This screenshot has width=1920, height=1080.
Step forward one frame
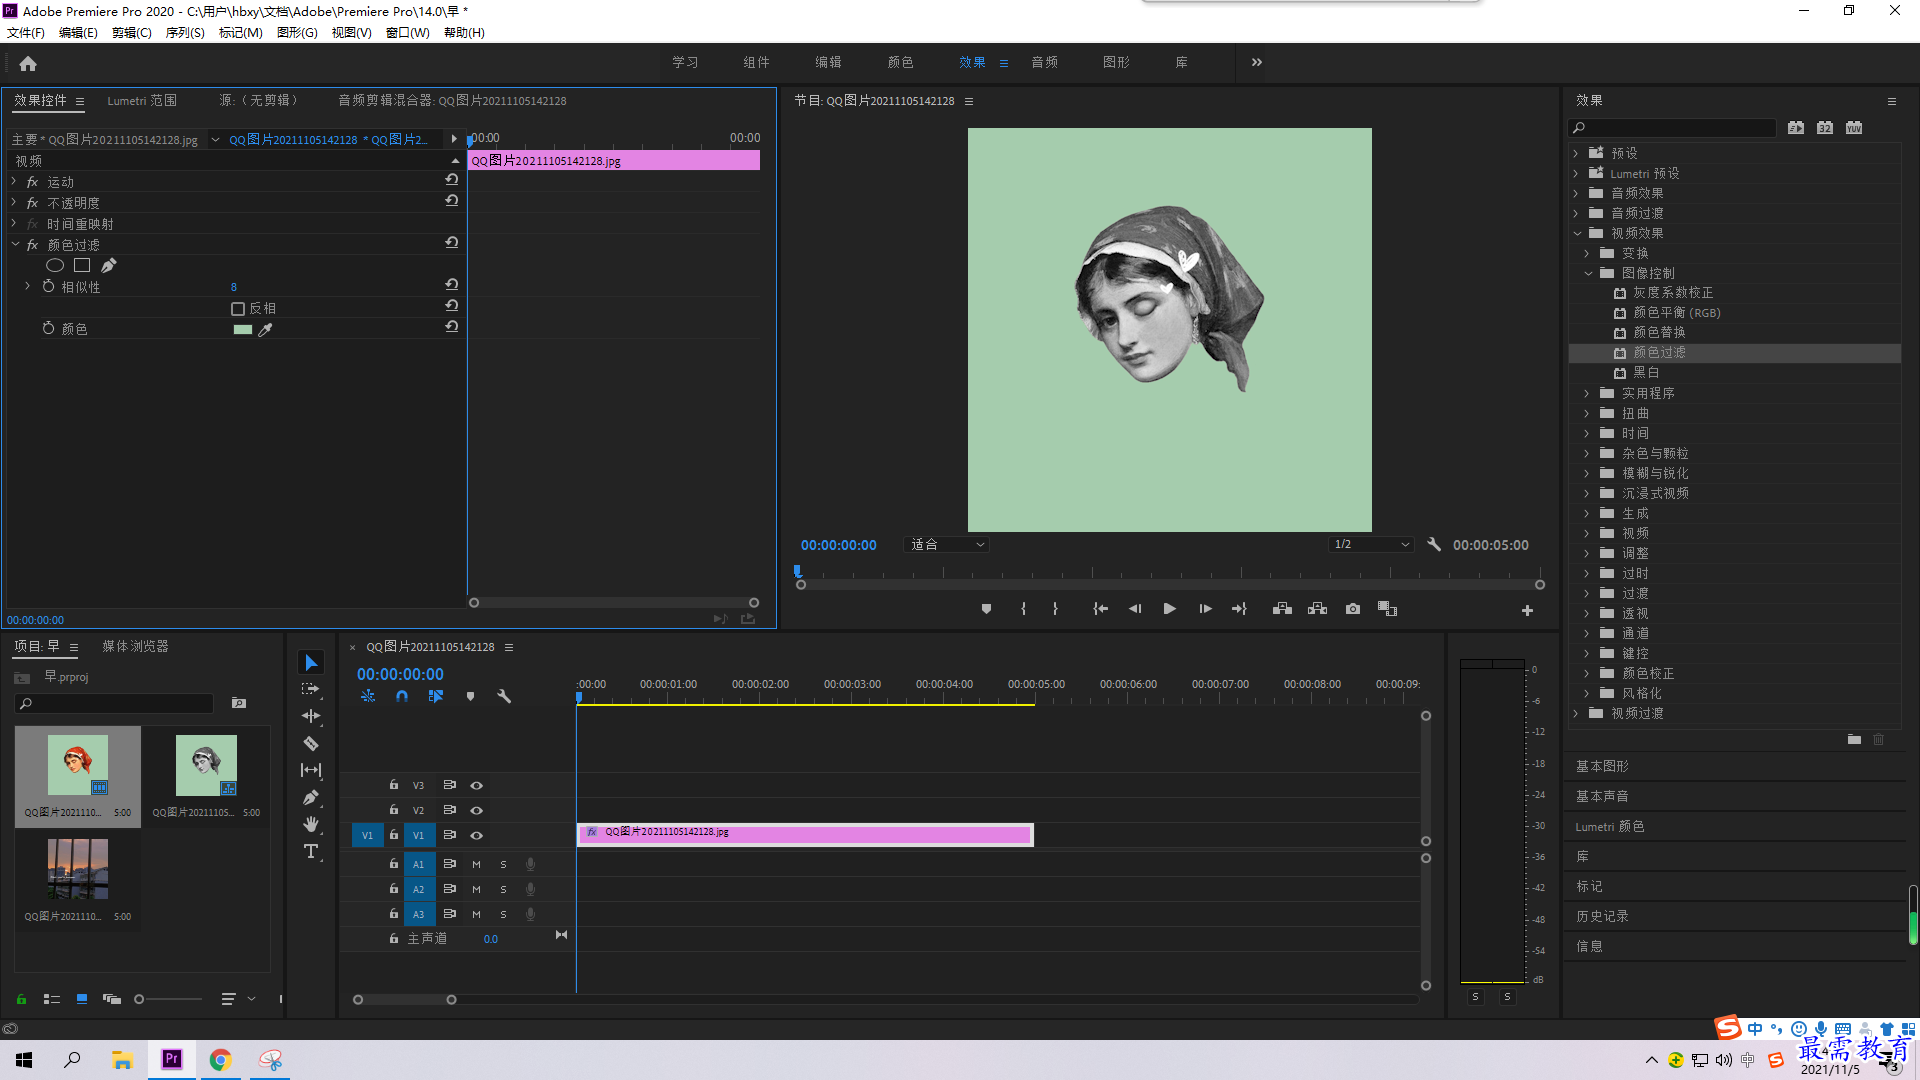coord(1205,609)
